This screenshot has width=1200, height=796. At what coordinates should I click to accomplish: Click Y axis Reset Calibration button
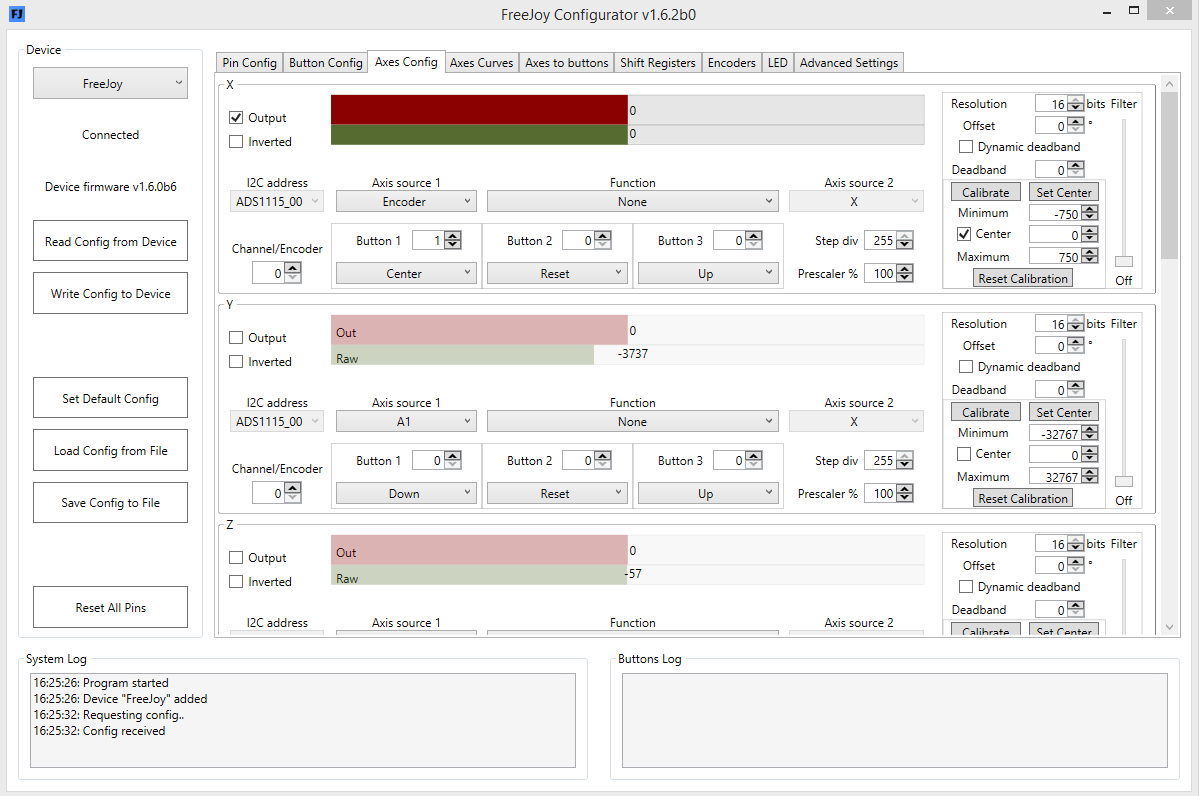coord(1023,498)
